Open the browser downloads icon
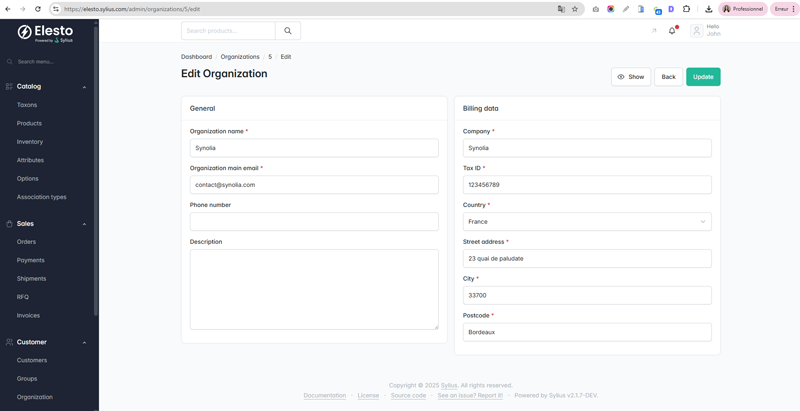This screenshot has width=800, height=411. tap(708, 9)
